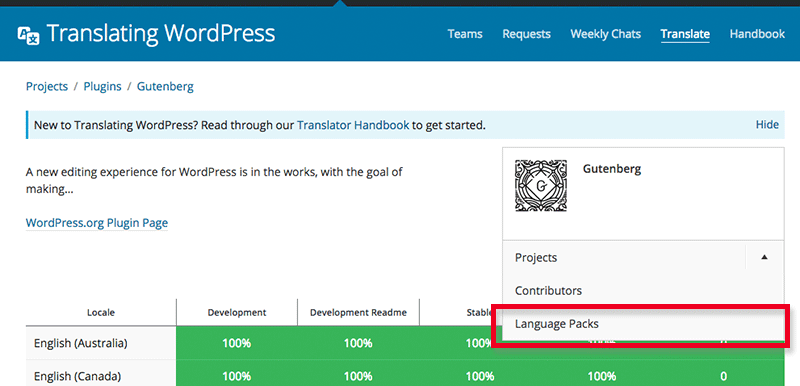Sort by the Development Readme column header
The height and width of the screenshot is (386, 800).
pos(358,313)
